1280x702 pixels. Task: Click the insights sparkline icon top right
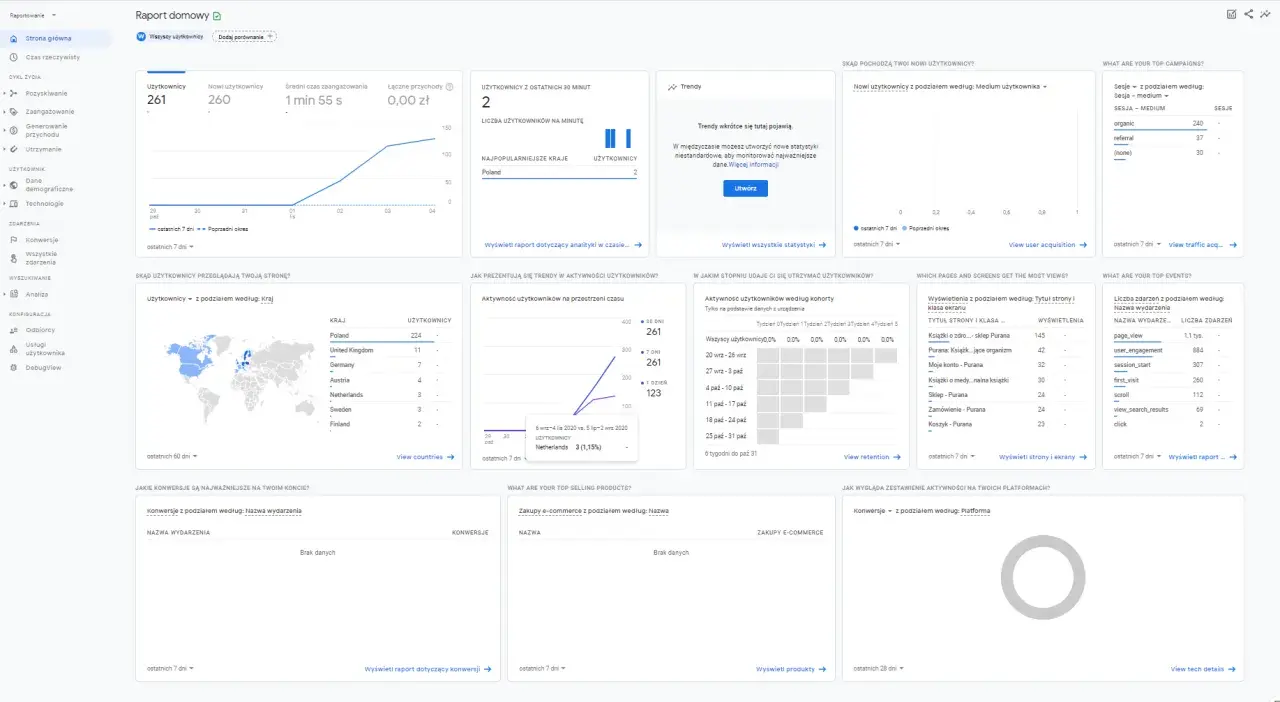[1265, 14]
